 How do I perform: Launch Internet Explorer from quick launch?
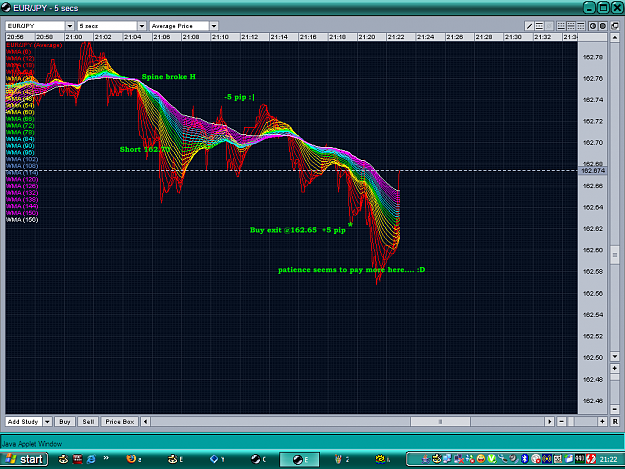pos(91,459)
